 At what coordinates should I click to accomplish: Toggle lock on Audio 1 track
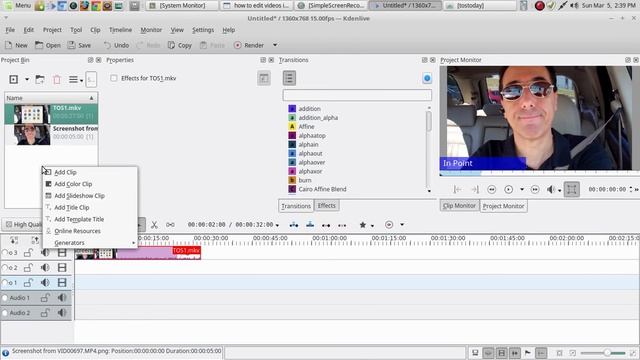pos(45,298)
